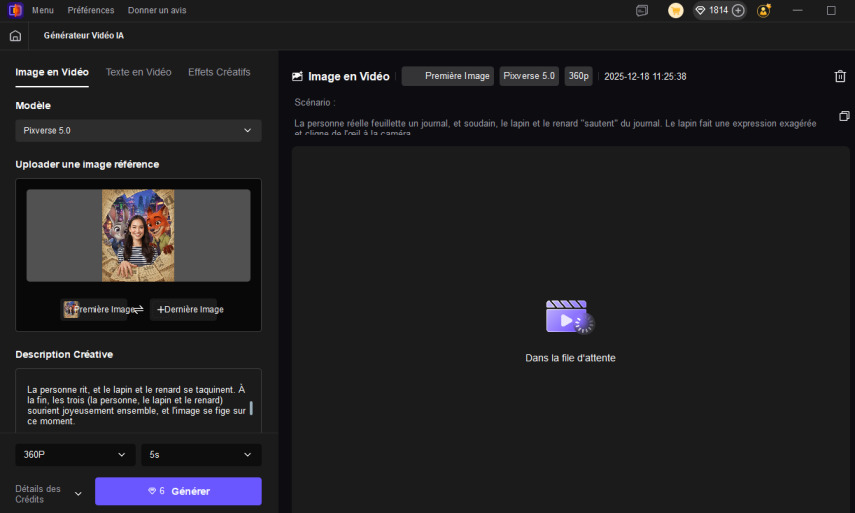Expand Détails des Crédits
The image size is (855, 513).
point(78,493)
